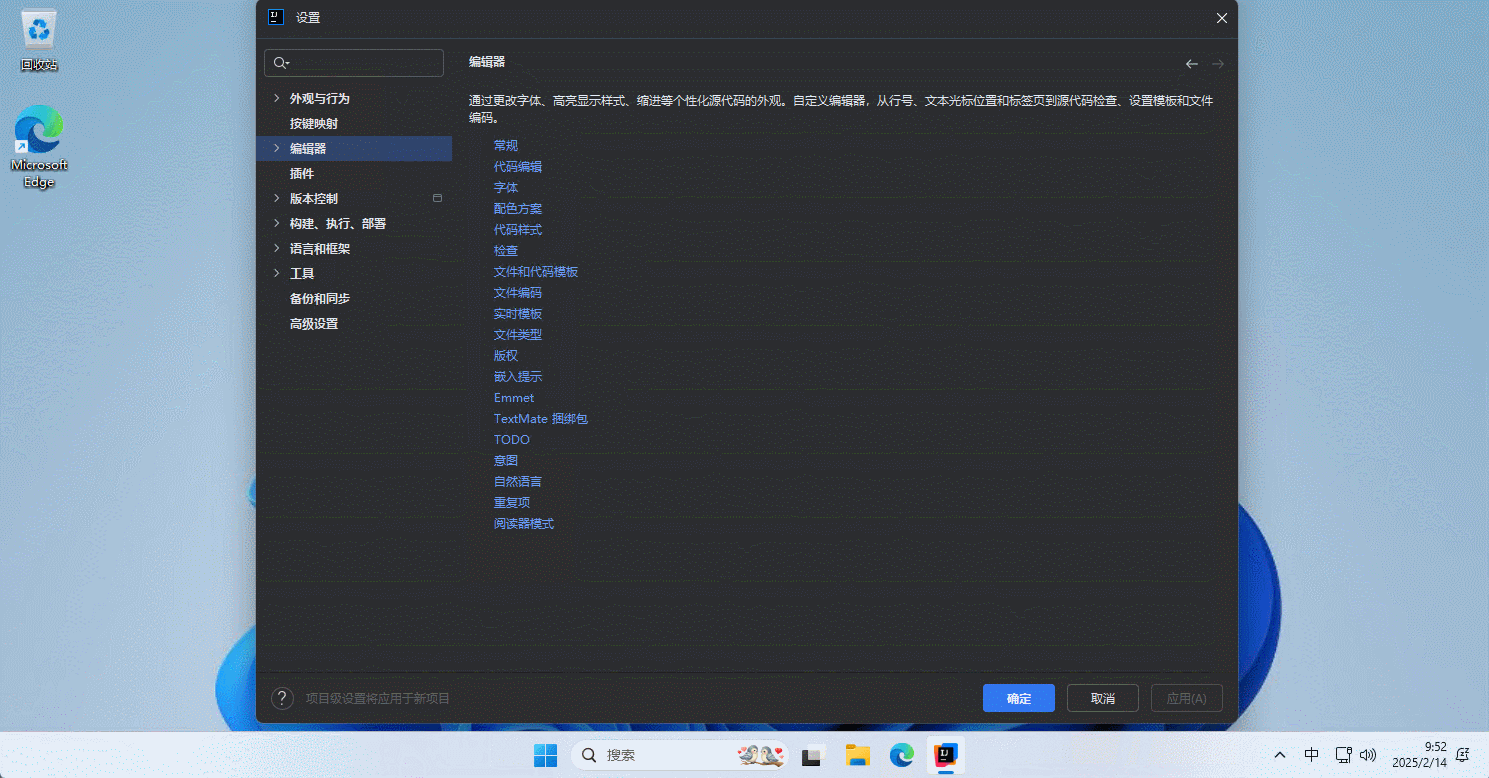Expand the 外观与行为 tree node
Viewport: 1489px width, 778px height.
point(277,98)
